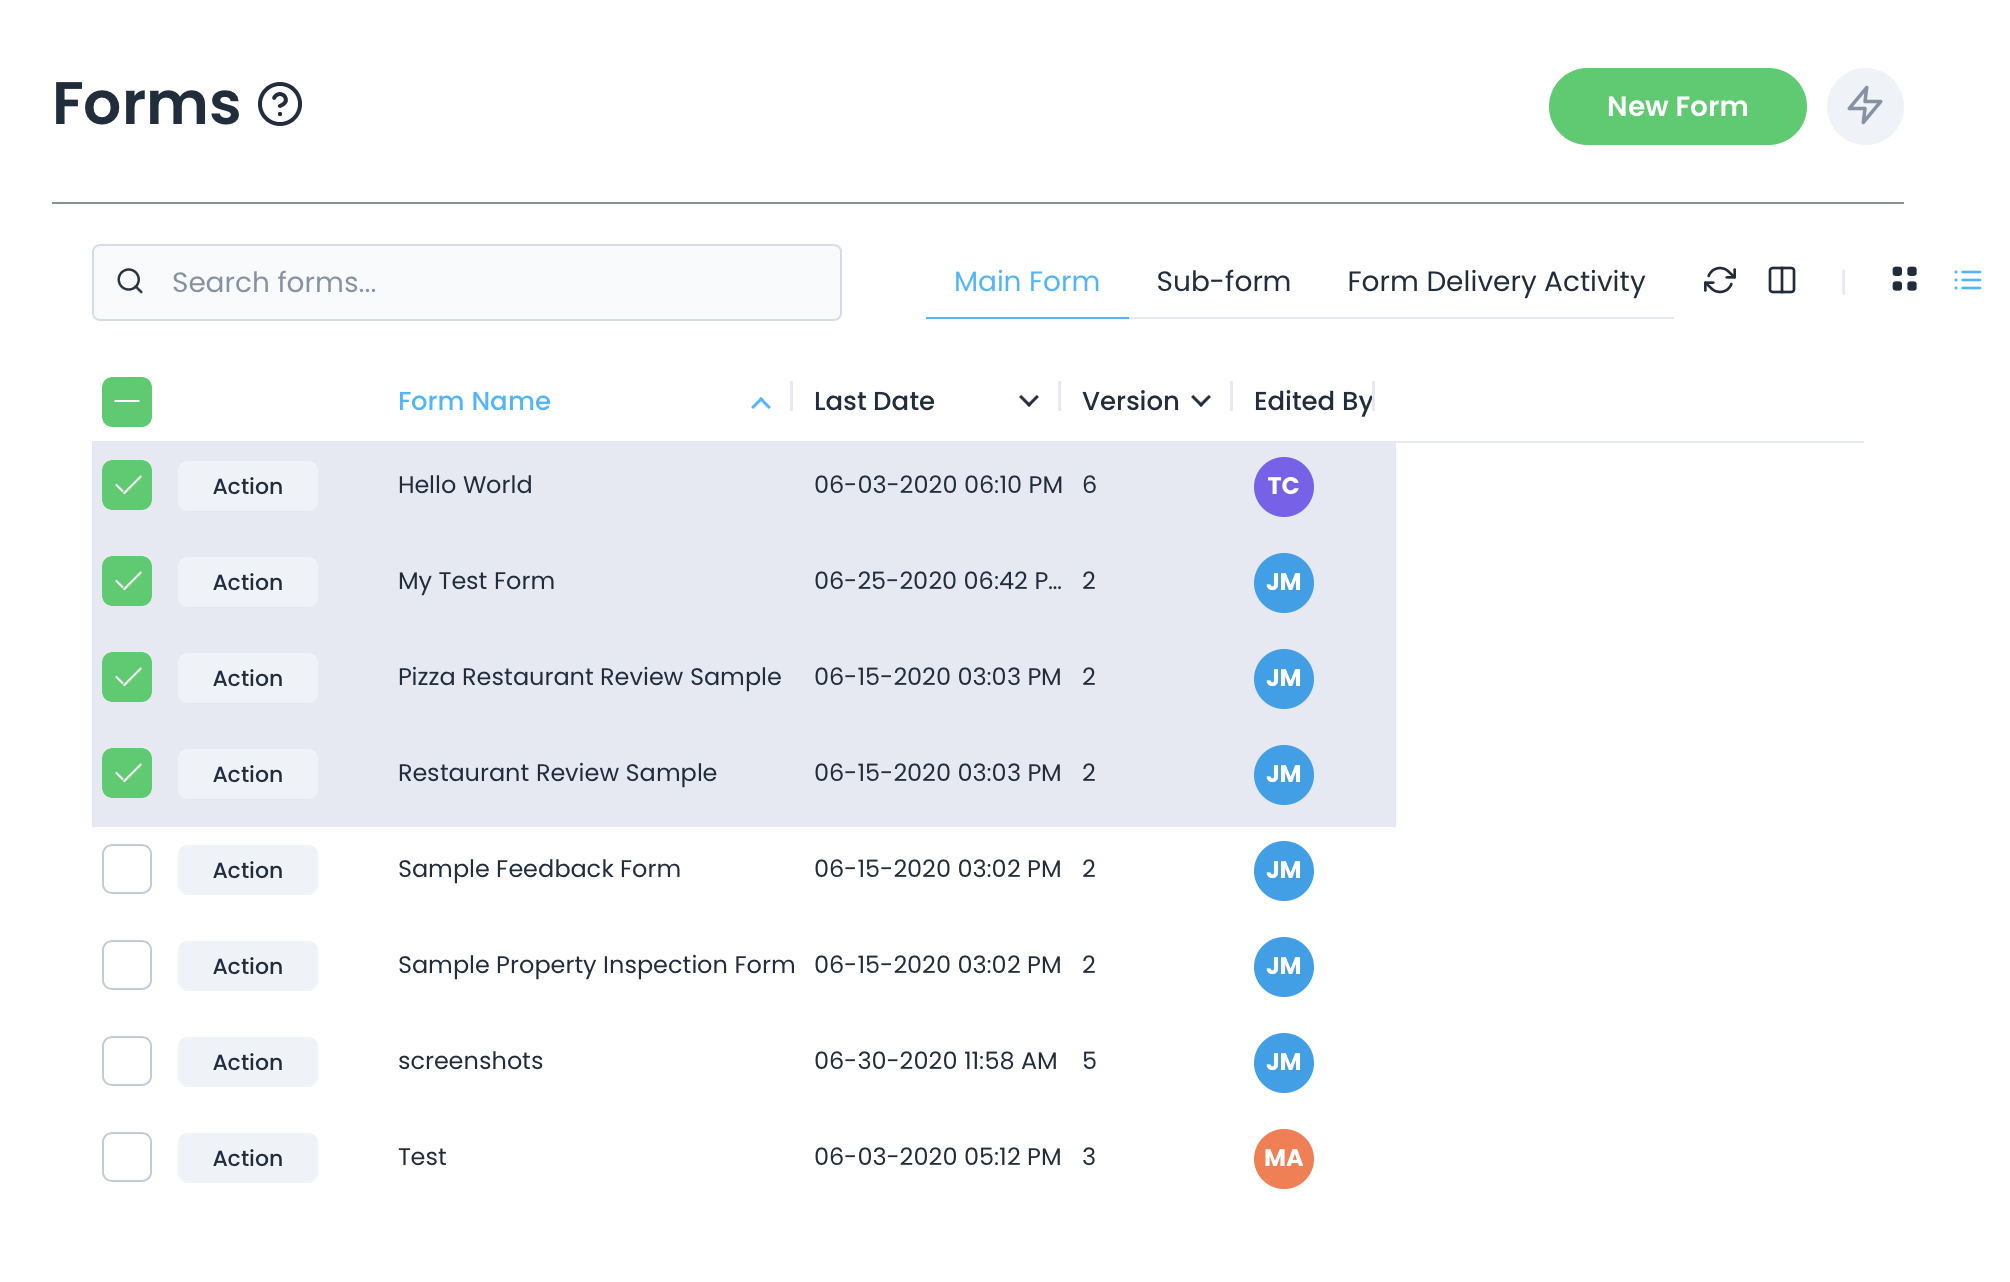Uncheck the Hello World row checkbox

pyautogui.click(x=127, y=486)
